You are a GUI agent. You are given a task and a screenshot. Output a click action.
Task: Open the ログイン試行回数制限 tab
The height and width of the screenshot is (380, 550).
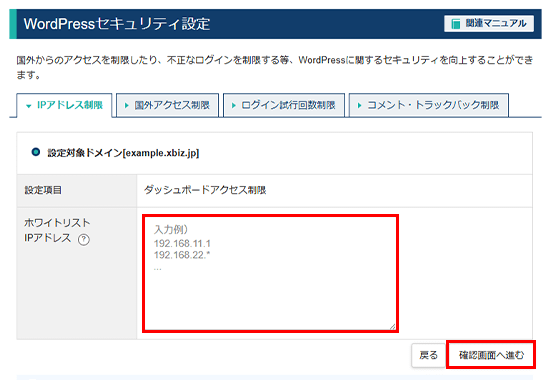[x=284, y=105]
